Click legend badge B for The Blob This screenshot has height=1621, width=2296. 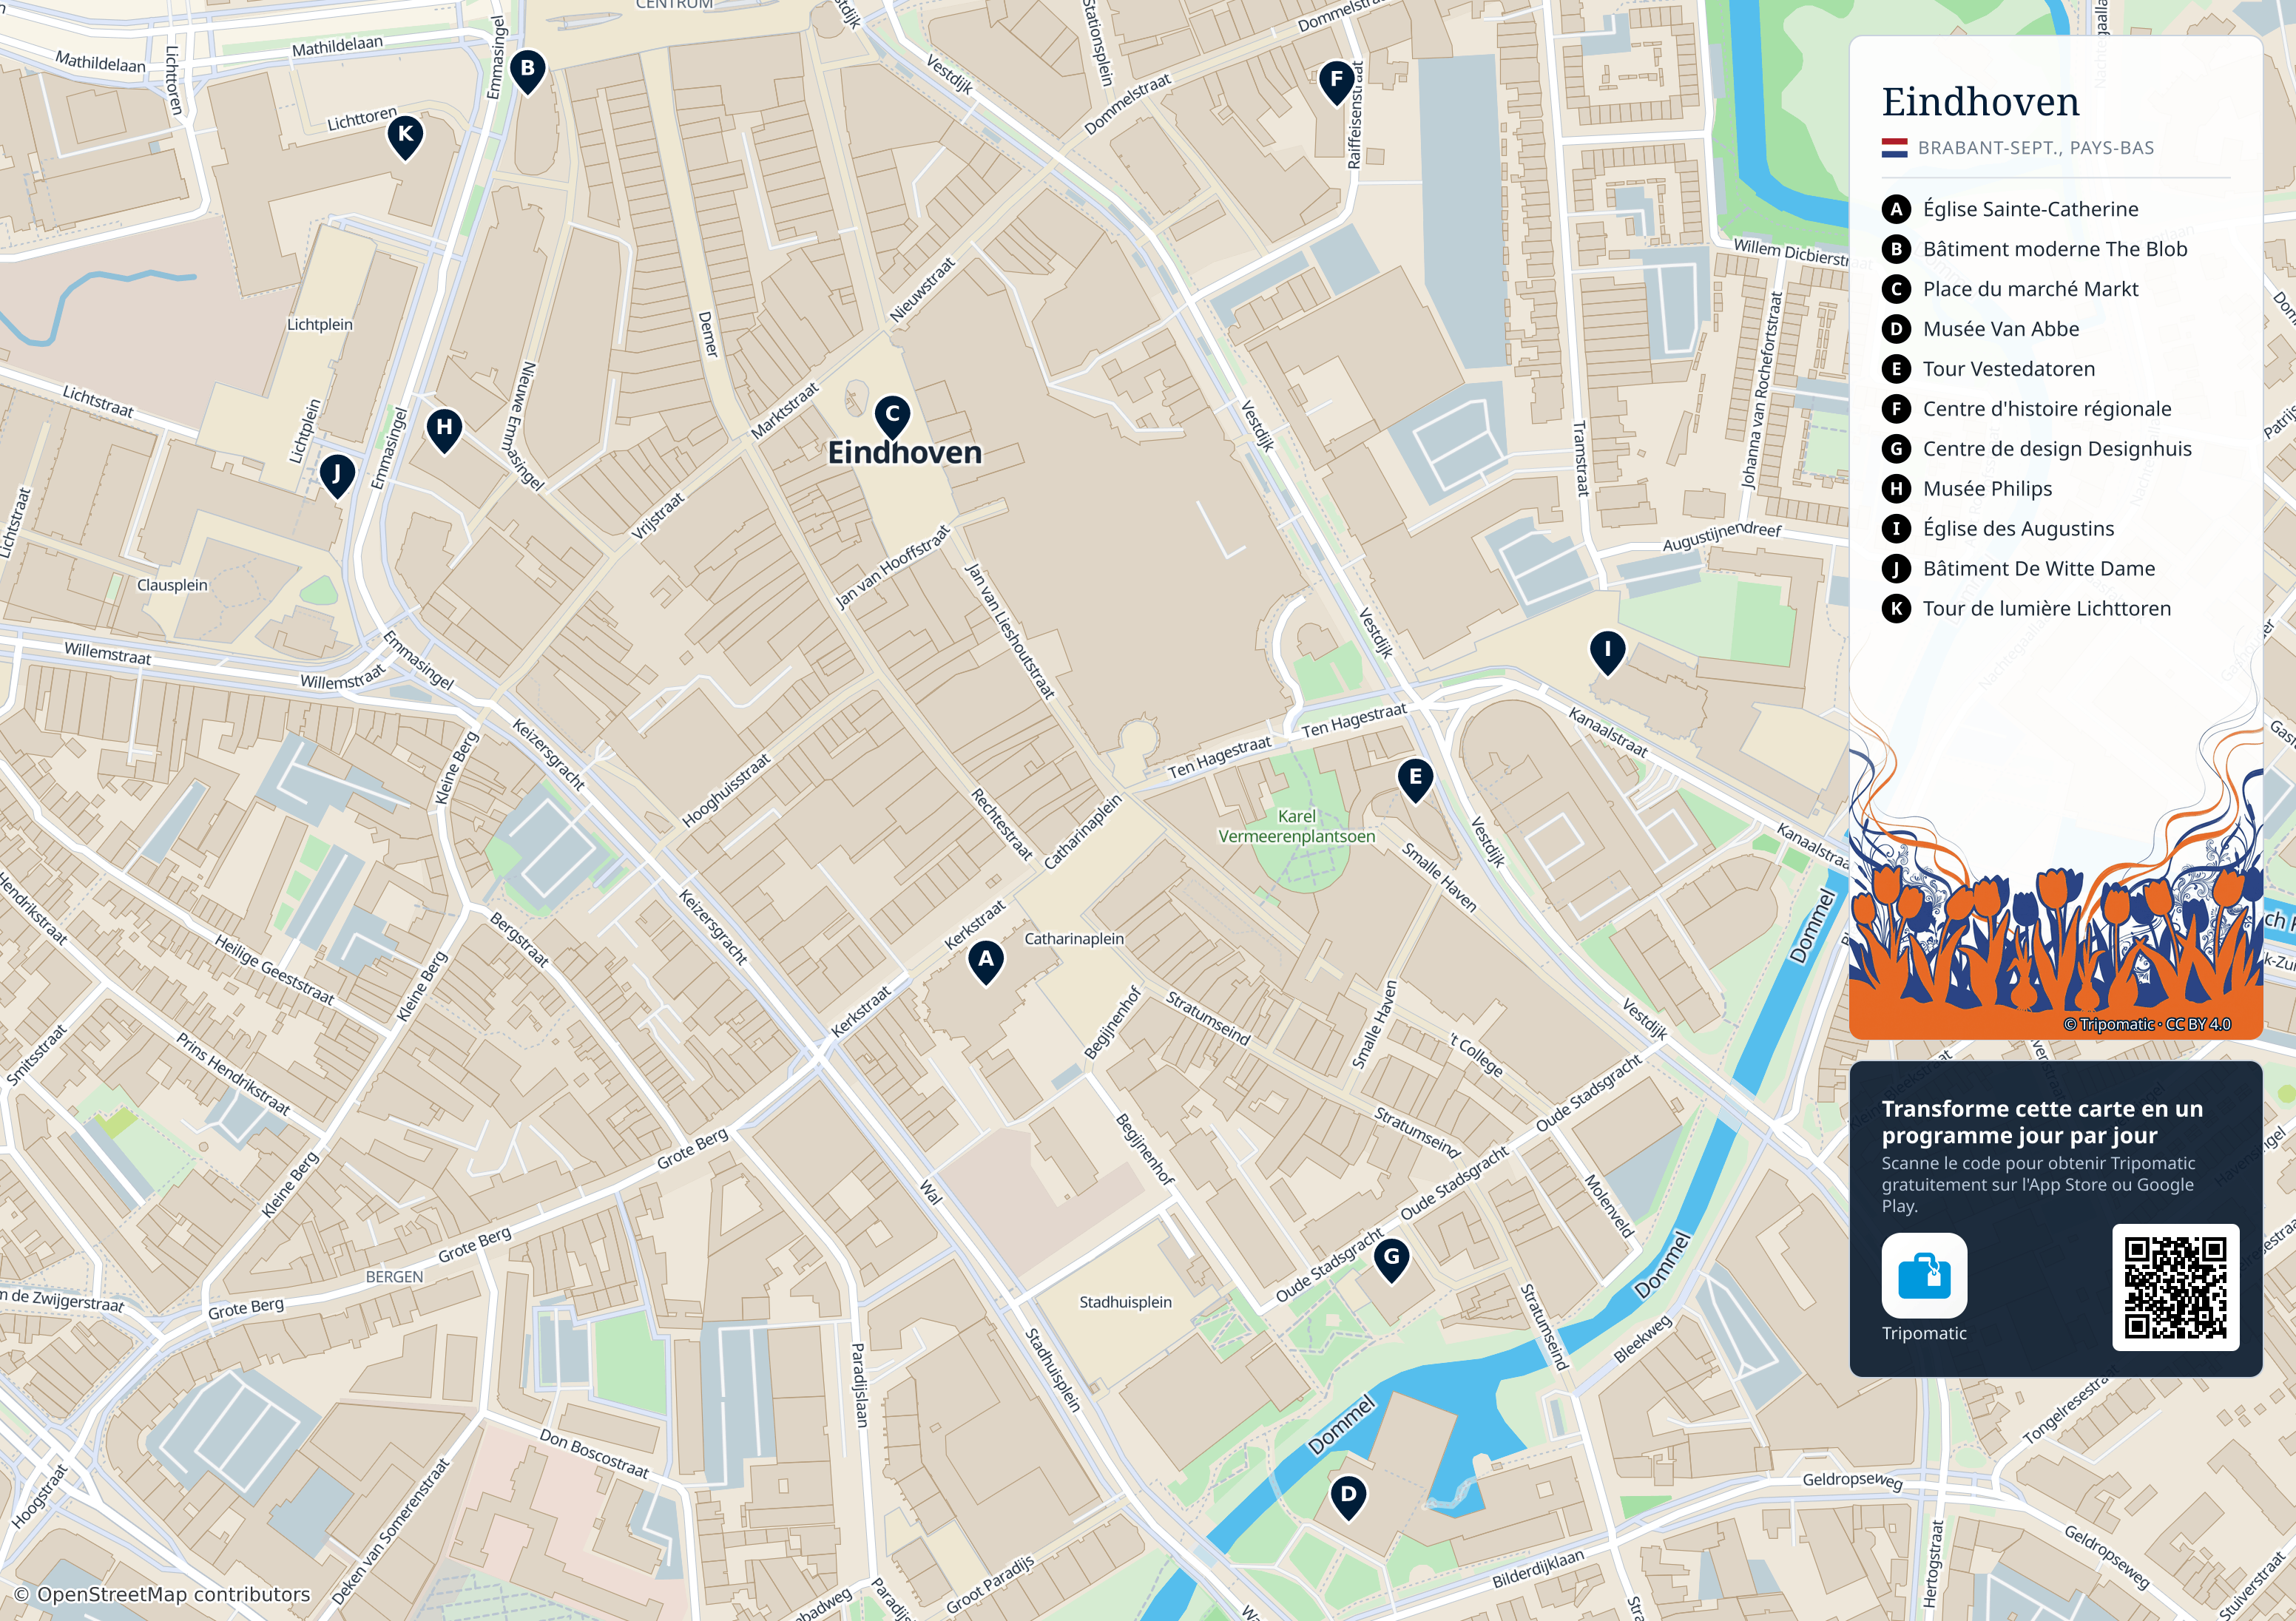click(x=1896, y=249)
